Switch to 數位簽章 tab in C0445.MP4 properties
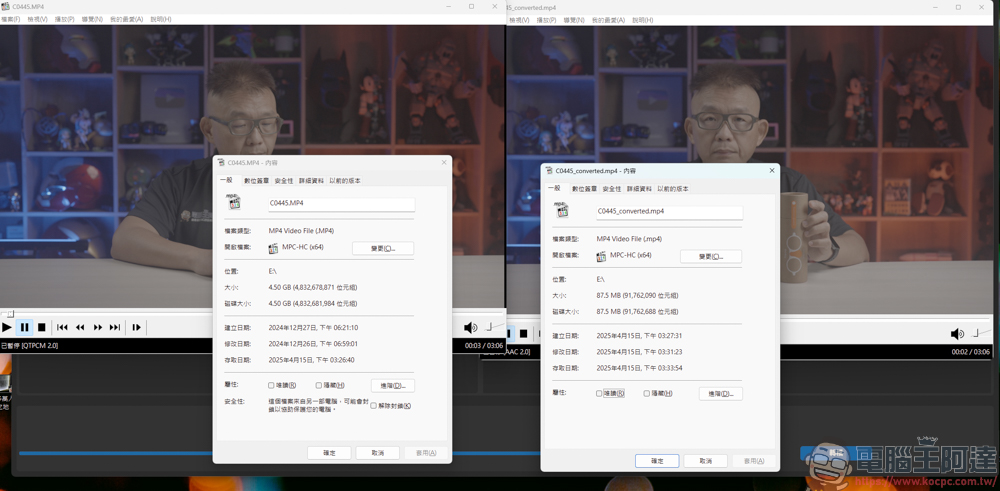The image size is (1000, 491). (256, 180)
